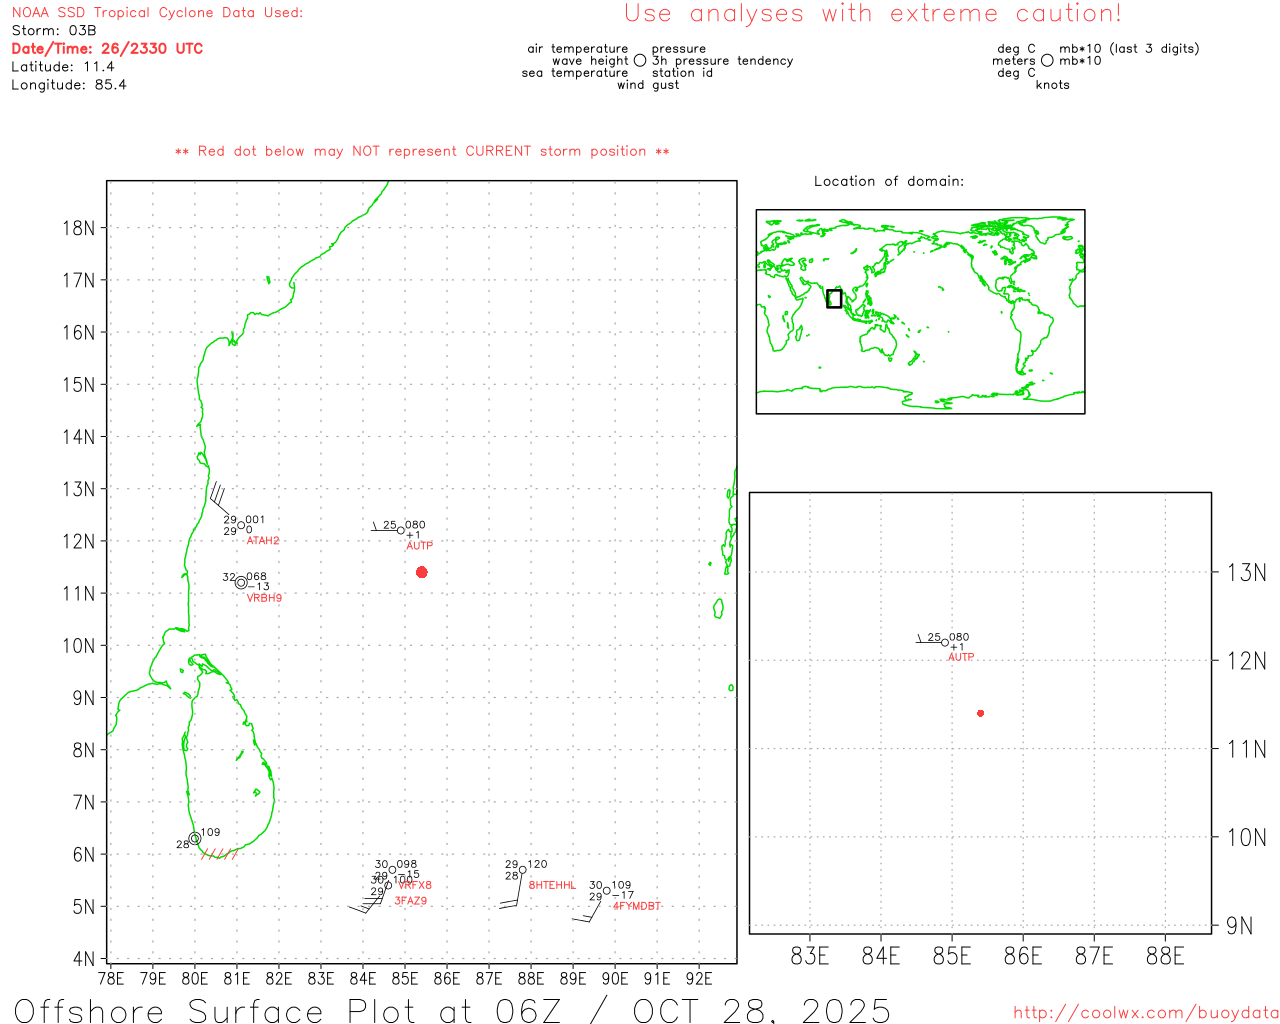The image size is (1280, 1024).
Task: Click the 'Use analyses with extreme caution!' warning
Action: click(873, 14)
